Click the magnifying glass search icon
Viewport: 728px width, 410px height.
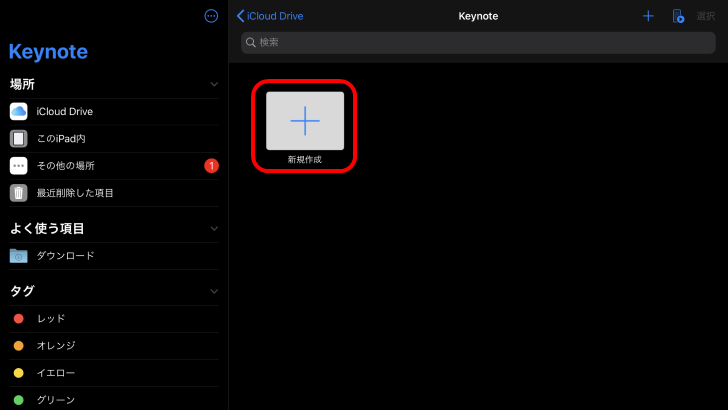251,43
